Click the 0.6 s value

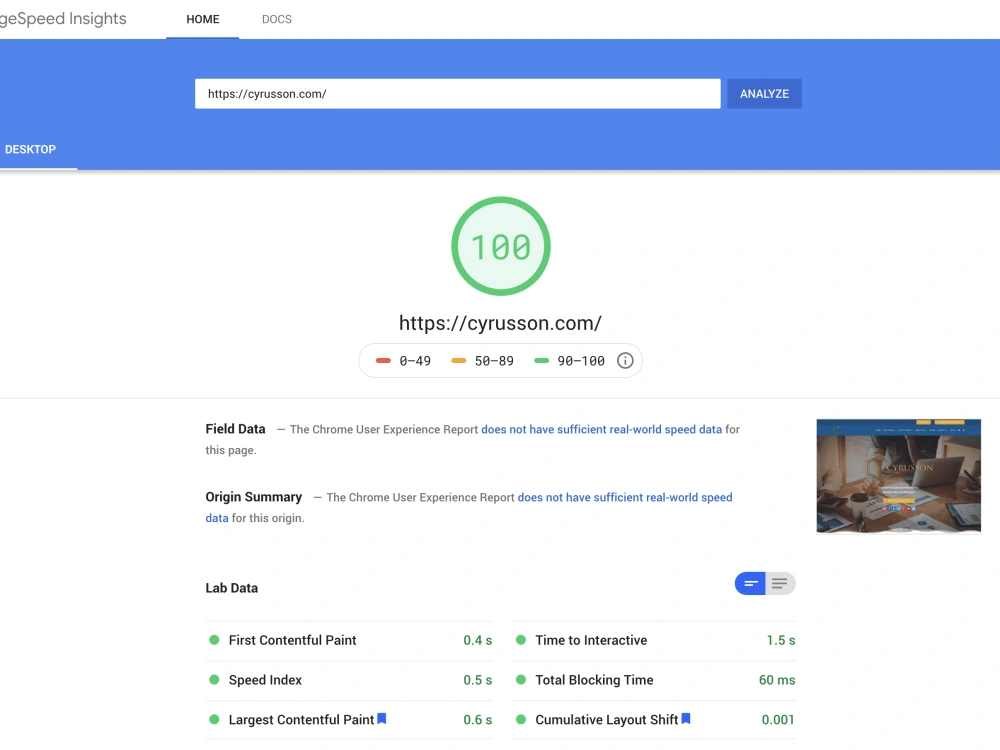point(478,720)
